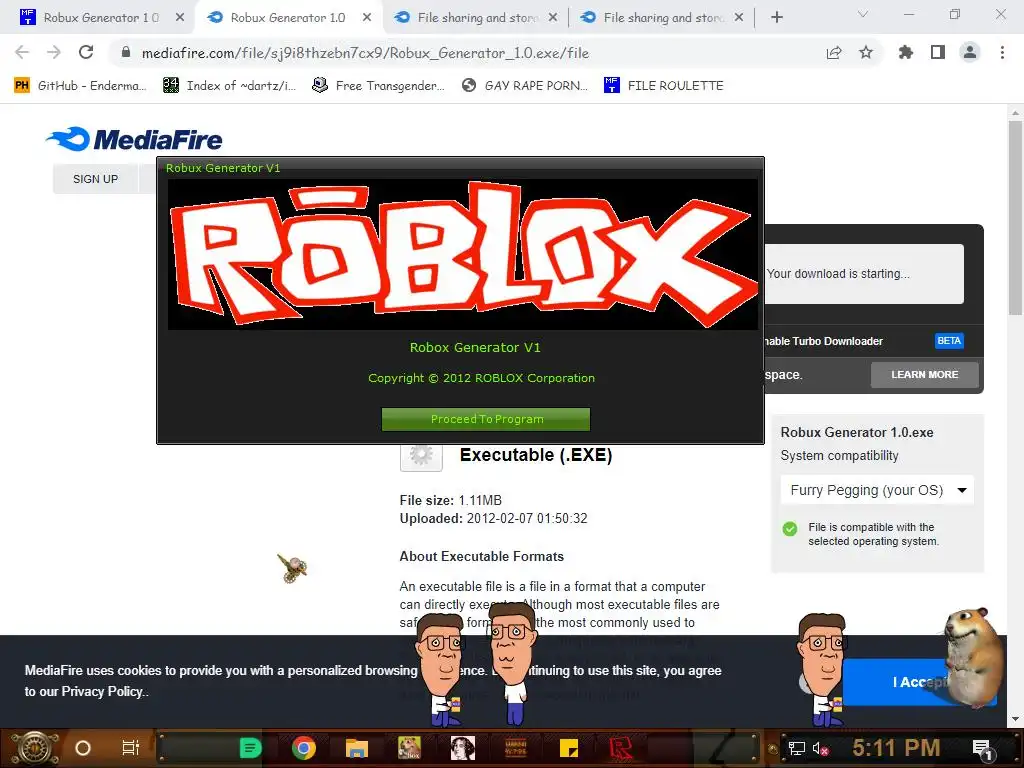Accept cookies with I Accept button
The image size is (1024, 768).
tap(920, 682)
